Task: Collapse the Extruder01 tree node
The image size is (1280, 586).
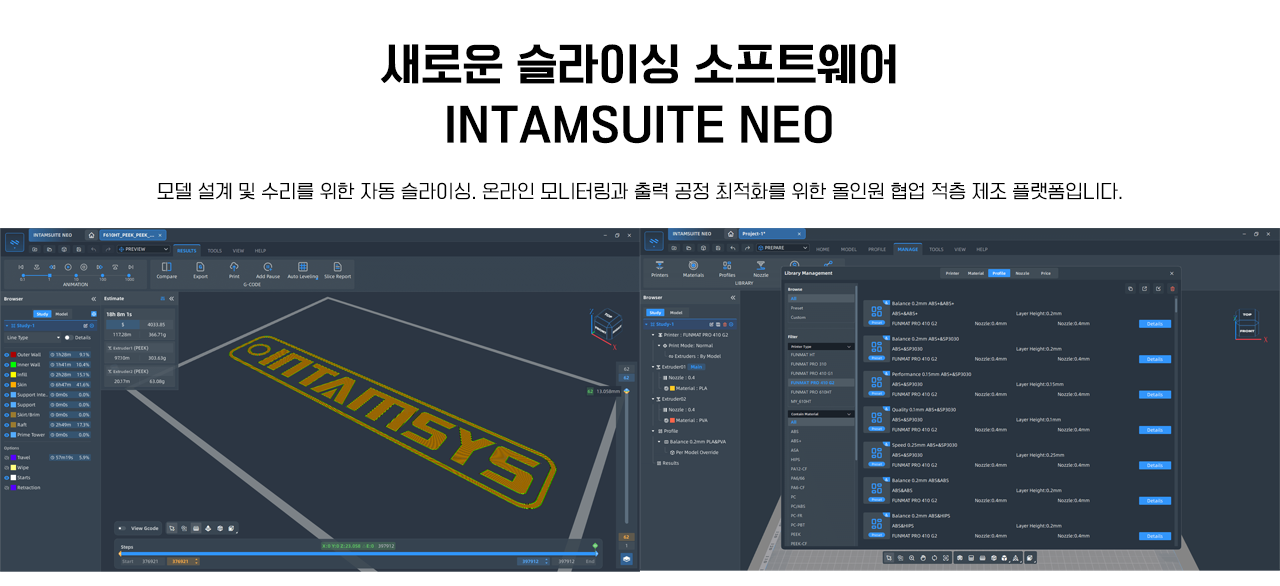Action: [x=653, y=367]
